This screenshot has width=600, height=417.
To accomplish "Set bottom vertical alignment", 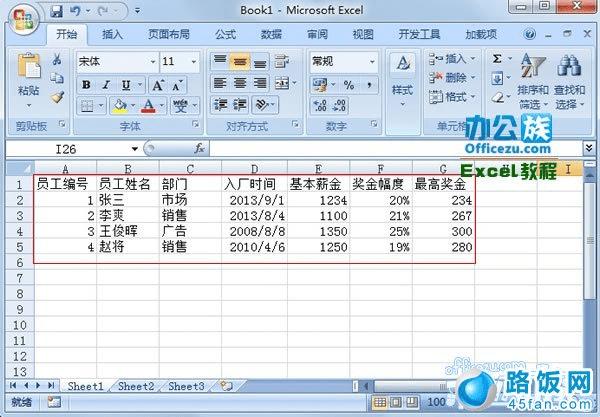I will [x=260, y=61].
